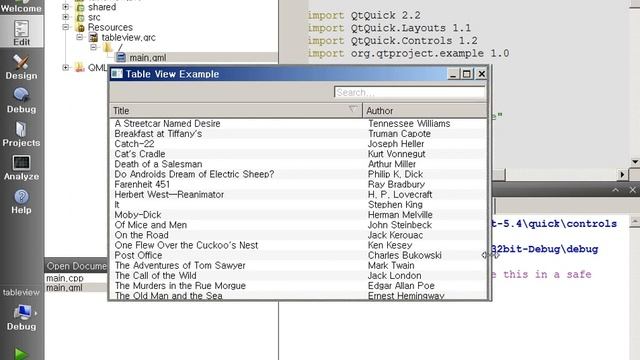Click author cell 'Edgar Allan Poe'

click(401, 286)
